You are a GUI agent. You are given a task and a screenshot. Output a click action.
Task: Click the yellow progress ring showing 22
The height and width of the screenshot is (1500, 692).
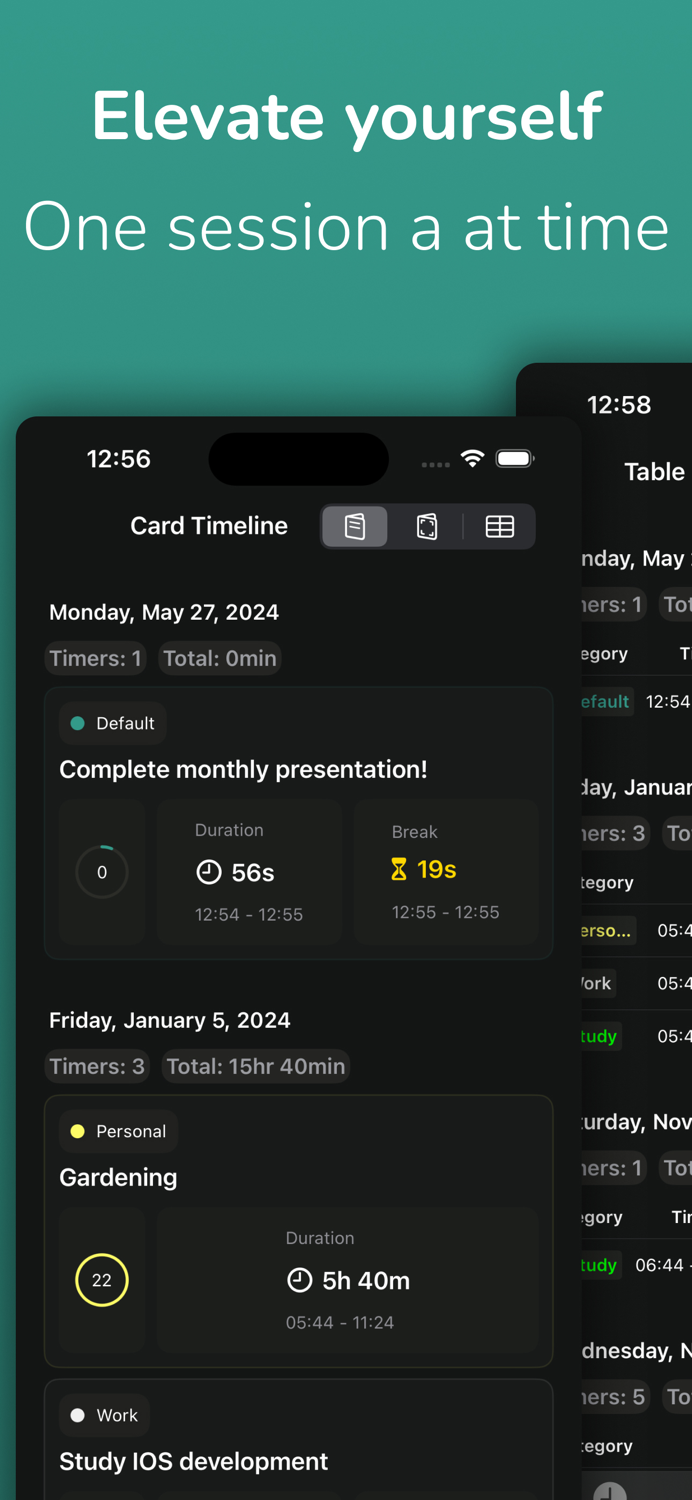coord(102,1279)
